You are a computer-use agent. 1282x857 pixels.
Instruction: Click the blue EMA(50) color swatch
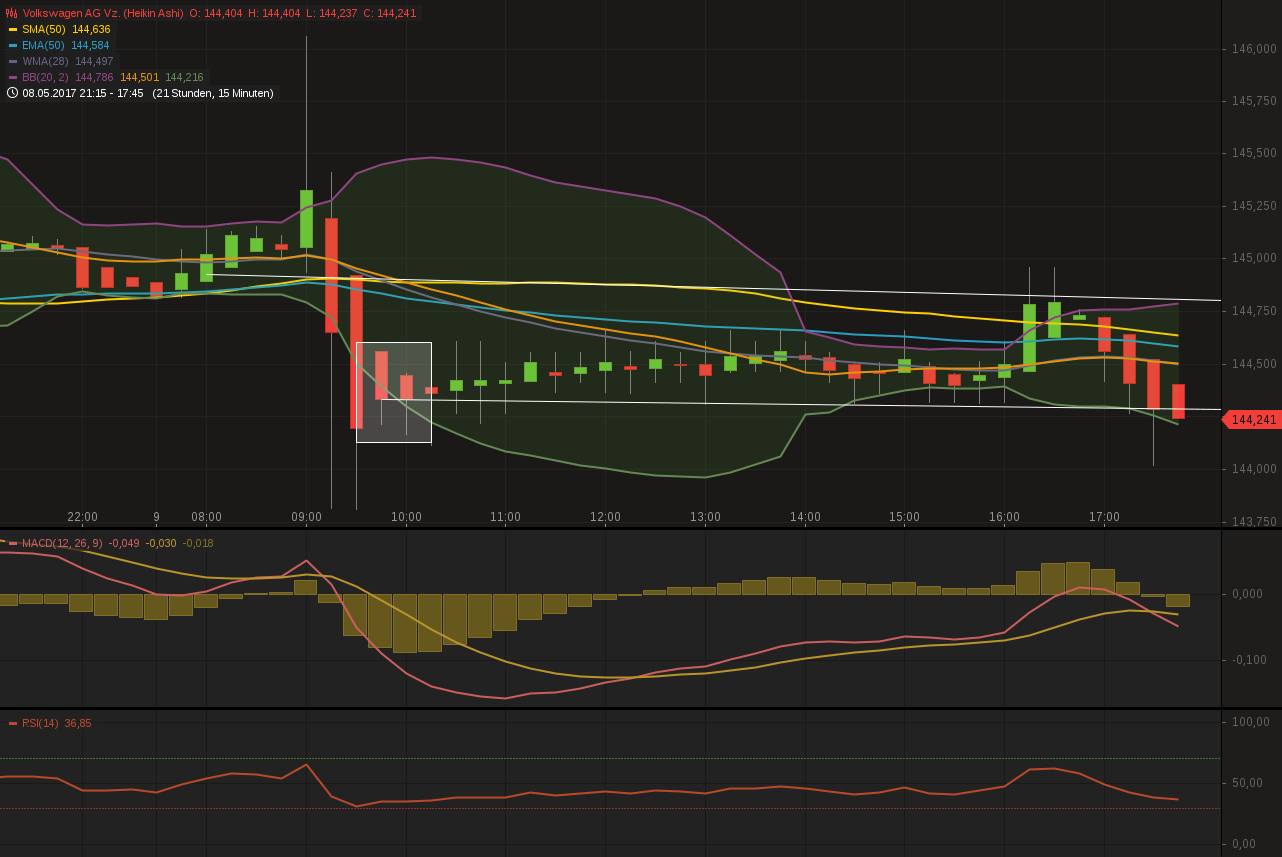tap(13, 45)
